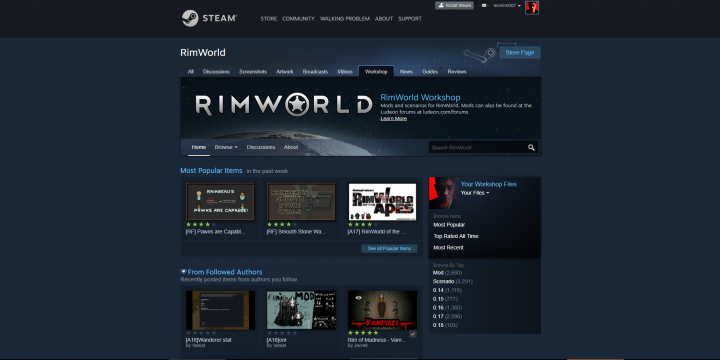Open the Pawns are Capable thumbnail
Screen dimensions: 720x360
[220, 202]
